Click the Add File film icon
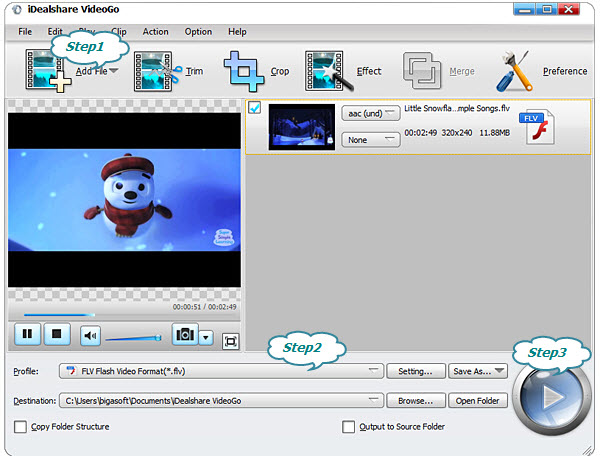 (48, 71)
